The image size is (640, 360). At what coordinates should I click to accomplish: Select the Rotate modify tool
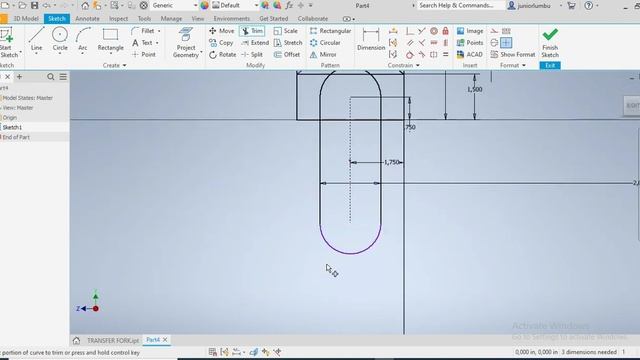click(222, 54)
